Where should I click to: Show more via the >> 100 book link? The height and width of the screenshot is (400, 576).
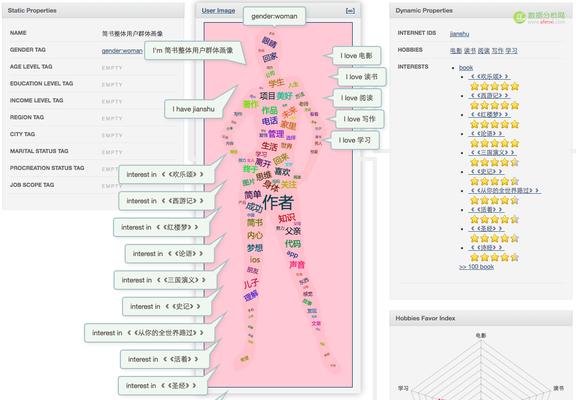pyautogui.click(x=476, y=267)
